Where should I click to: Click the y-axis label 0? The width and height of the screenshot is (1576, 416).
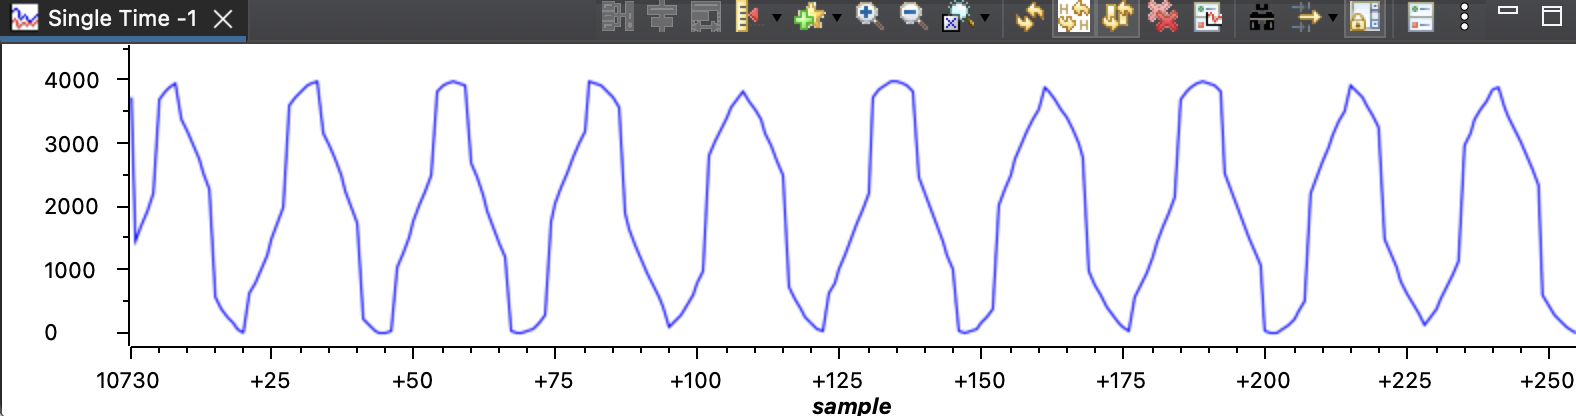coord(51,333)
